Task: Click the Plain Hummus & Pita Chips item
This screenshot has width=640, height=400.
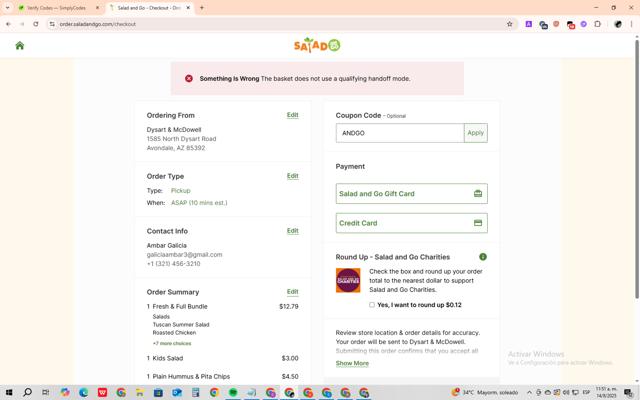Action: pyautogui.click(x=191, y=376)
